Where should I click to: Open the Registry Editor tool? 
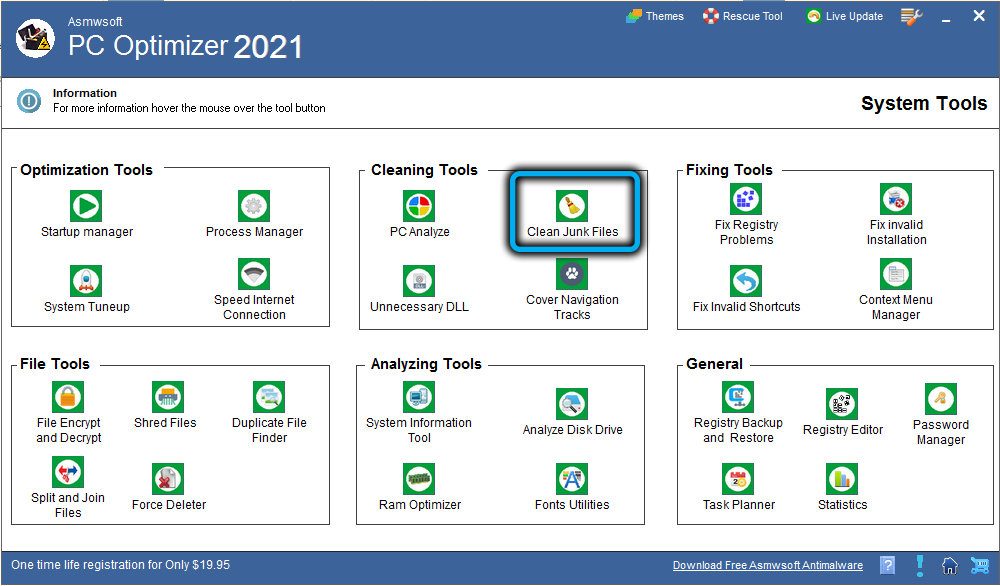842,404
